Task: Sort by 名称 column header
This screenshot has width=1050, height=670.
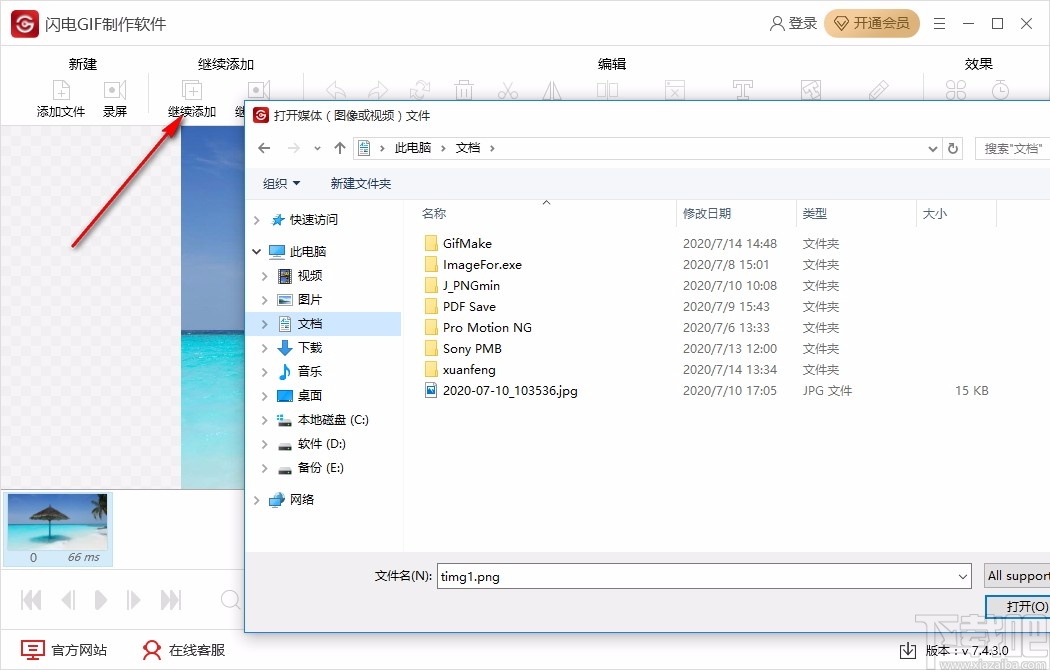Action: (434, 214)
